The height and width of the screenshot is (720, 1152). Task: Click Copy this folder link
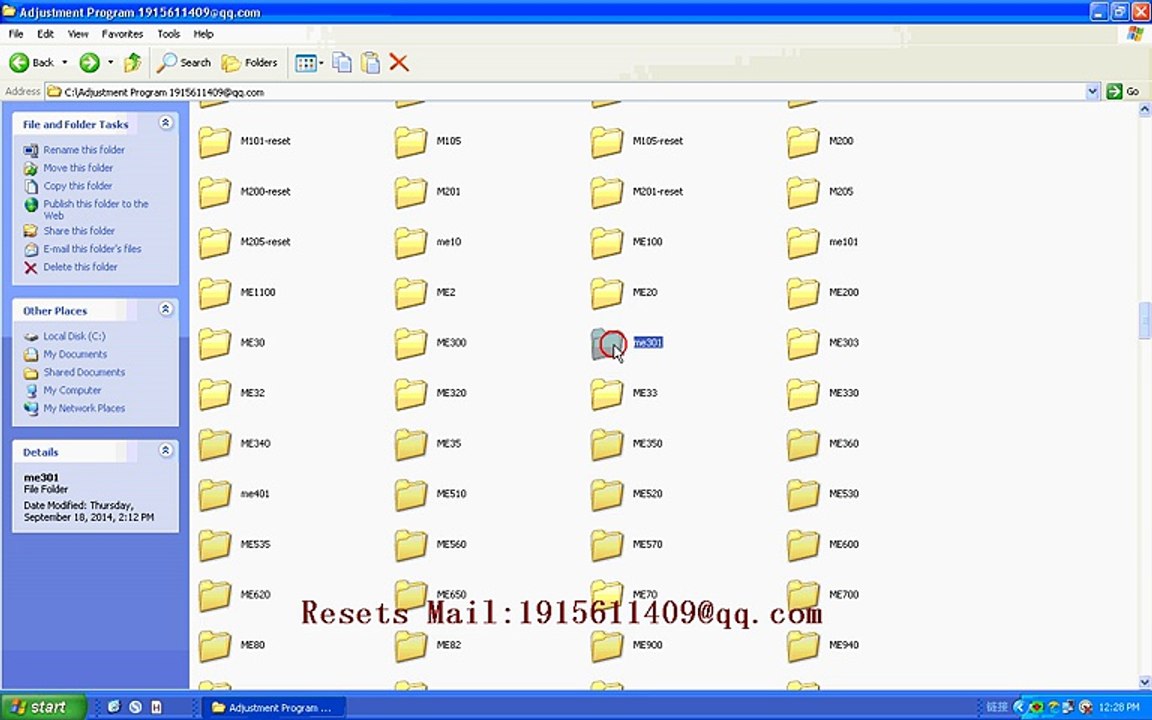click(78, 186)
